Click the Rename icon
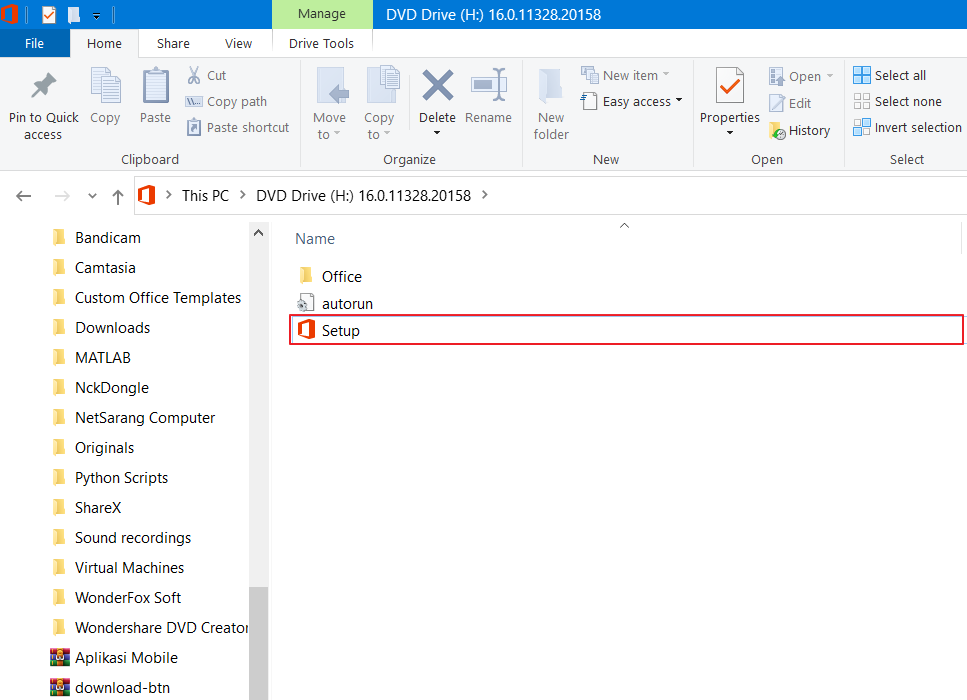This screenshot has height=700, width=967. pos(488,85)
